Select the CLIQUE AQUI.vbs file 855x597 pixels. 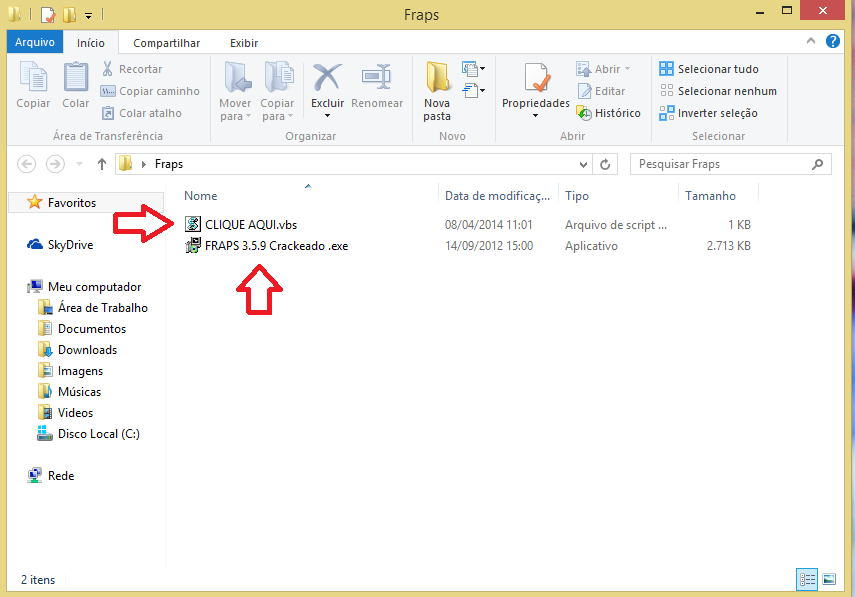point(241,225)
